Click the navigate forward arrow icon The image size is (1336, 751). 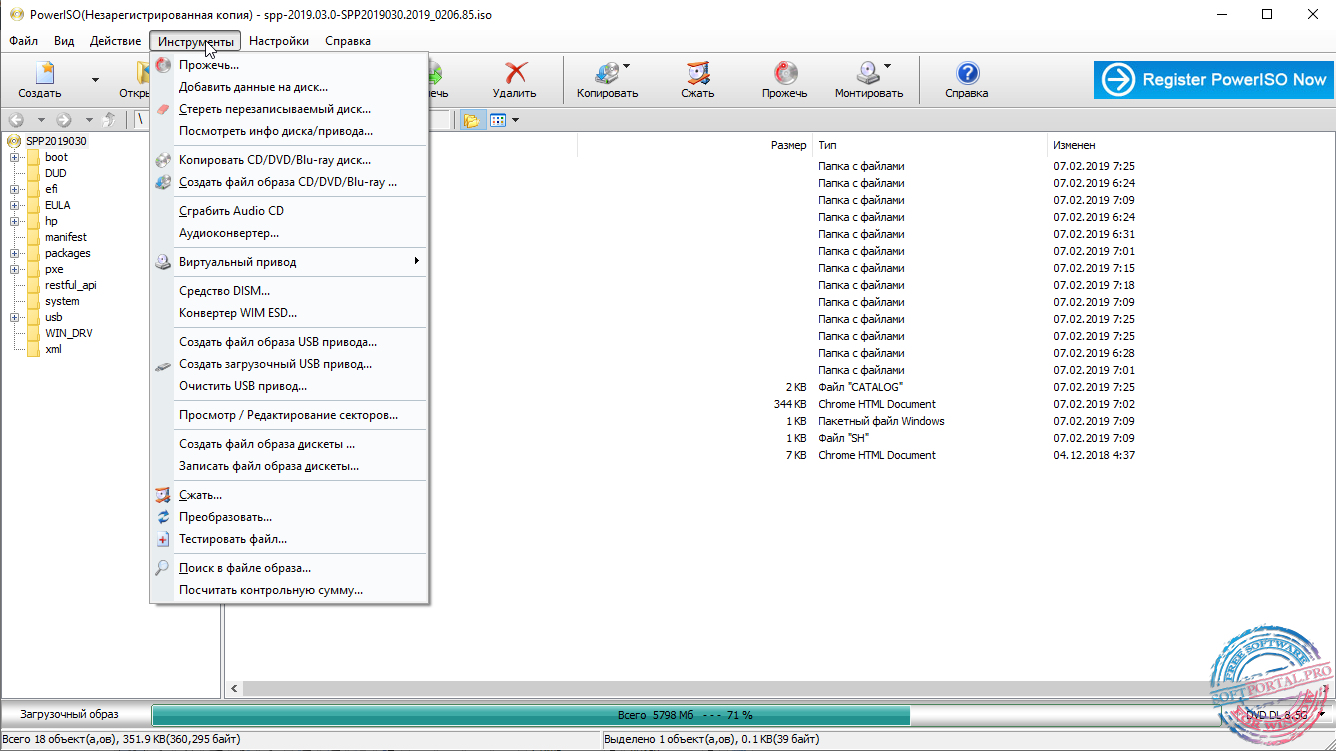[x=65, y=120]
